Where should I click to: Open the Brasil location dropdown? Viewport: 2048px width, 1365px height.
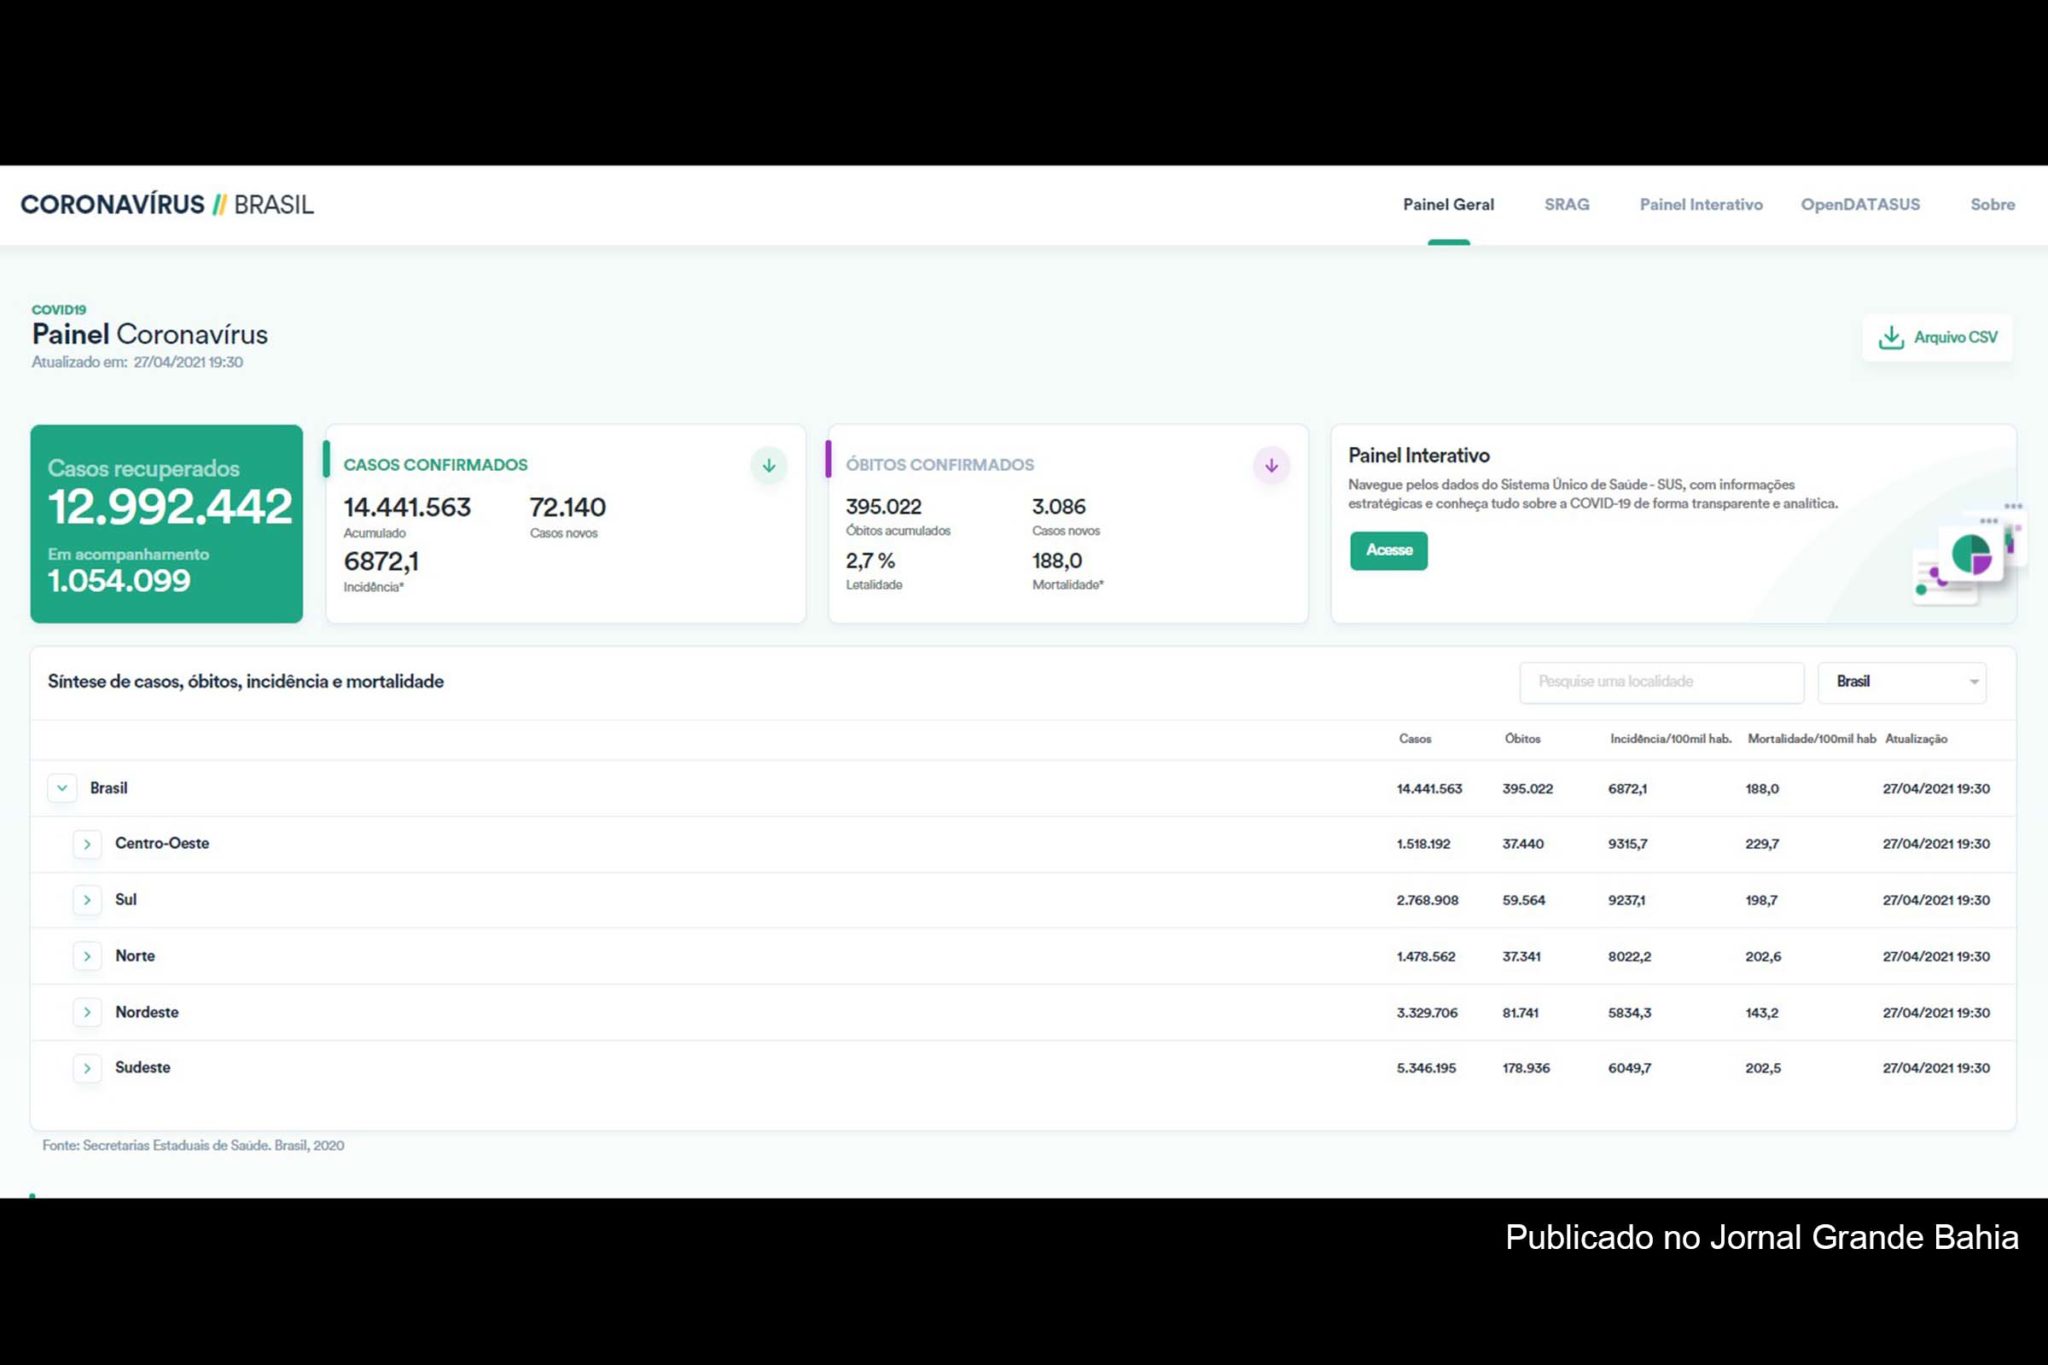[x=1901, y=682]
